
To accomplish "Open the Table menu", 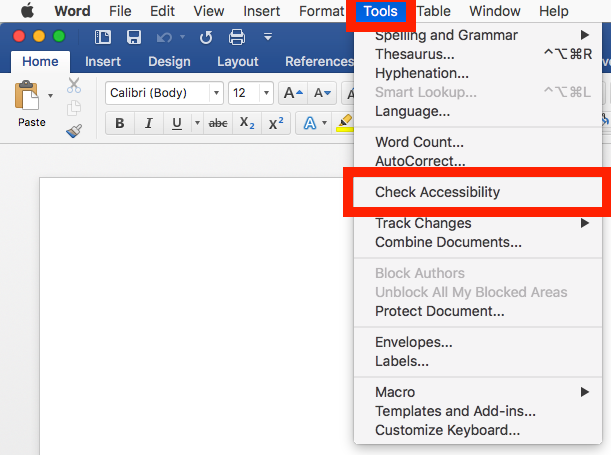I will 433,11.
